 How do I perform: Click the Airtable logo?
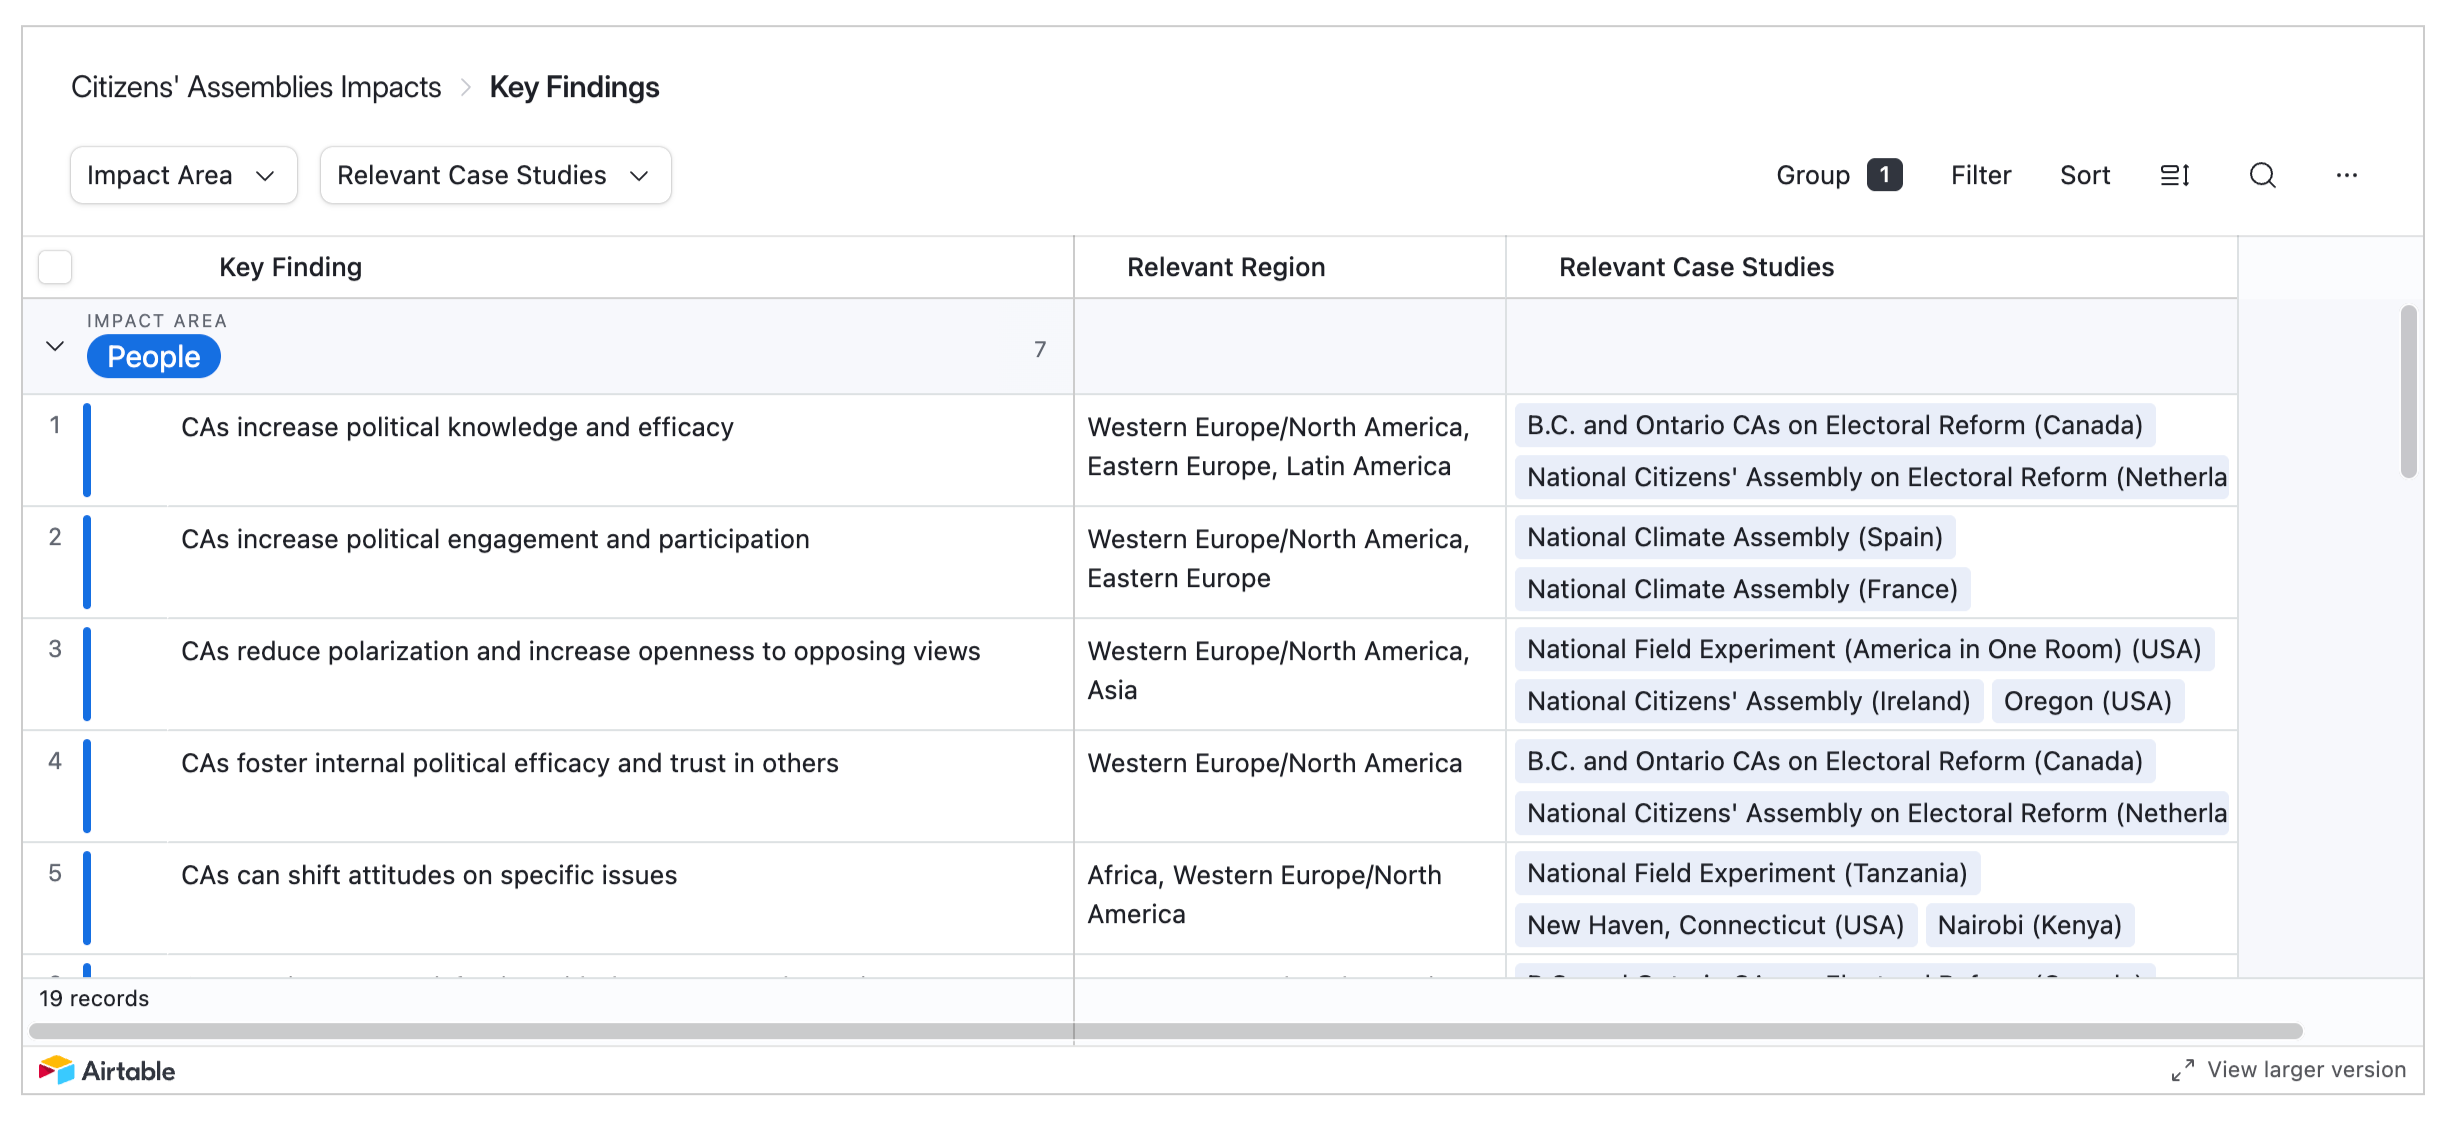(x=107, y=1071)
